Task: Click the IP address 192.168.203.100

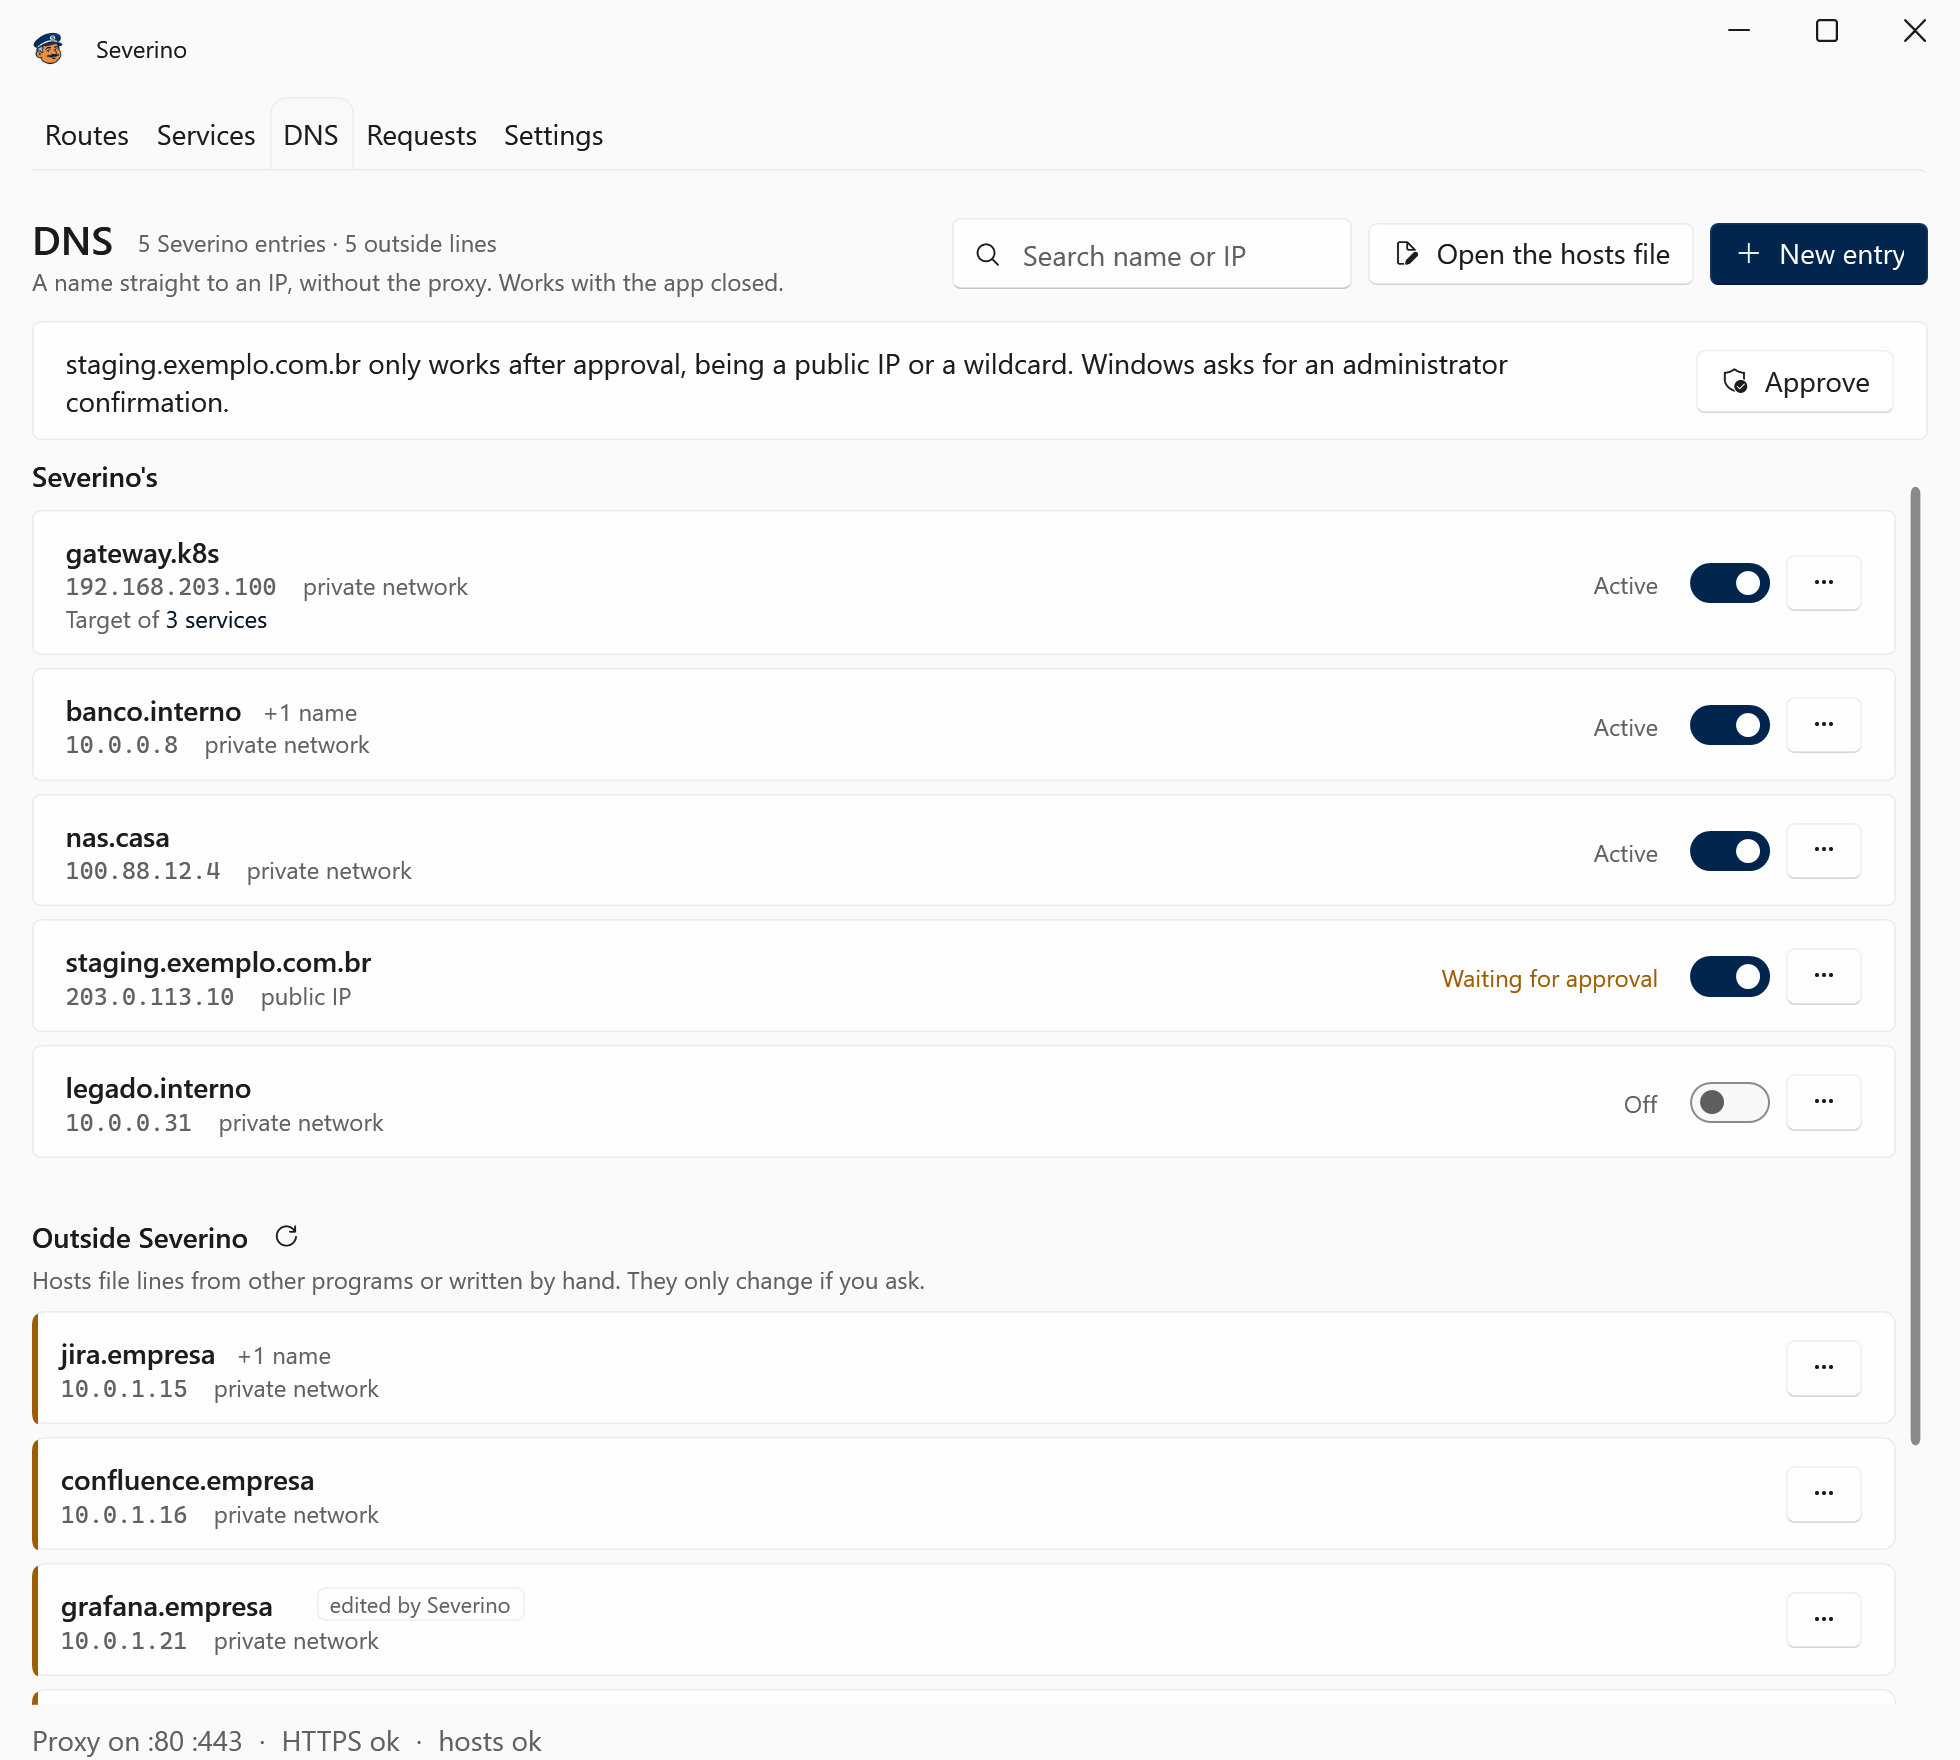Action: [x=171, y=587]
